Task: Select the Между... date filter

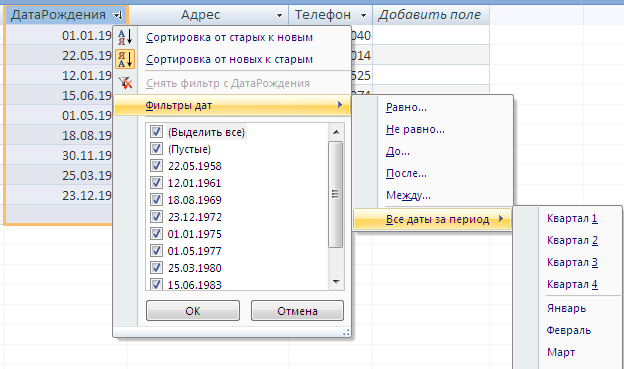Action: pos(408,195)
